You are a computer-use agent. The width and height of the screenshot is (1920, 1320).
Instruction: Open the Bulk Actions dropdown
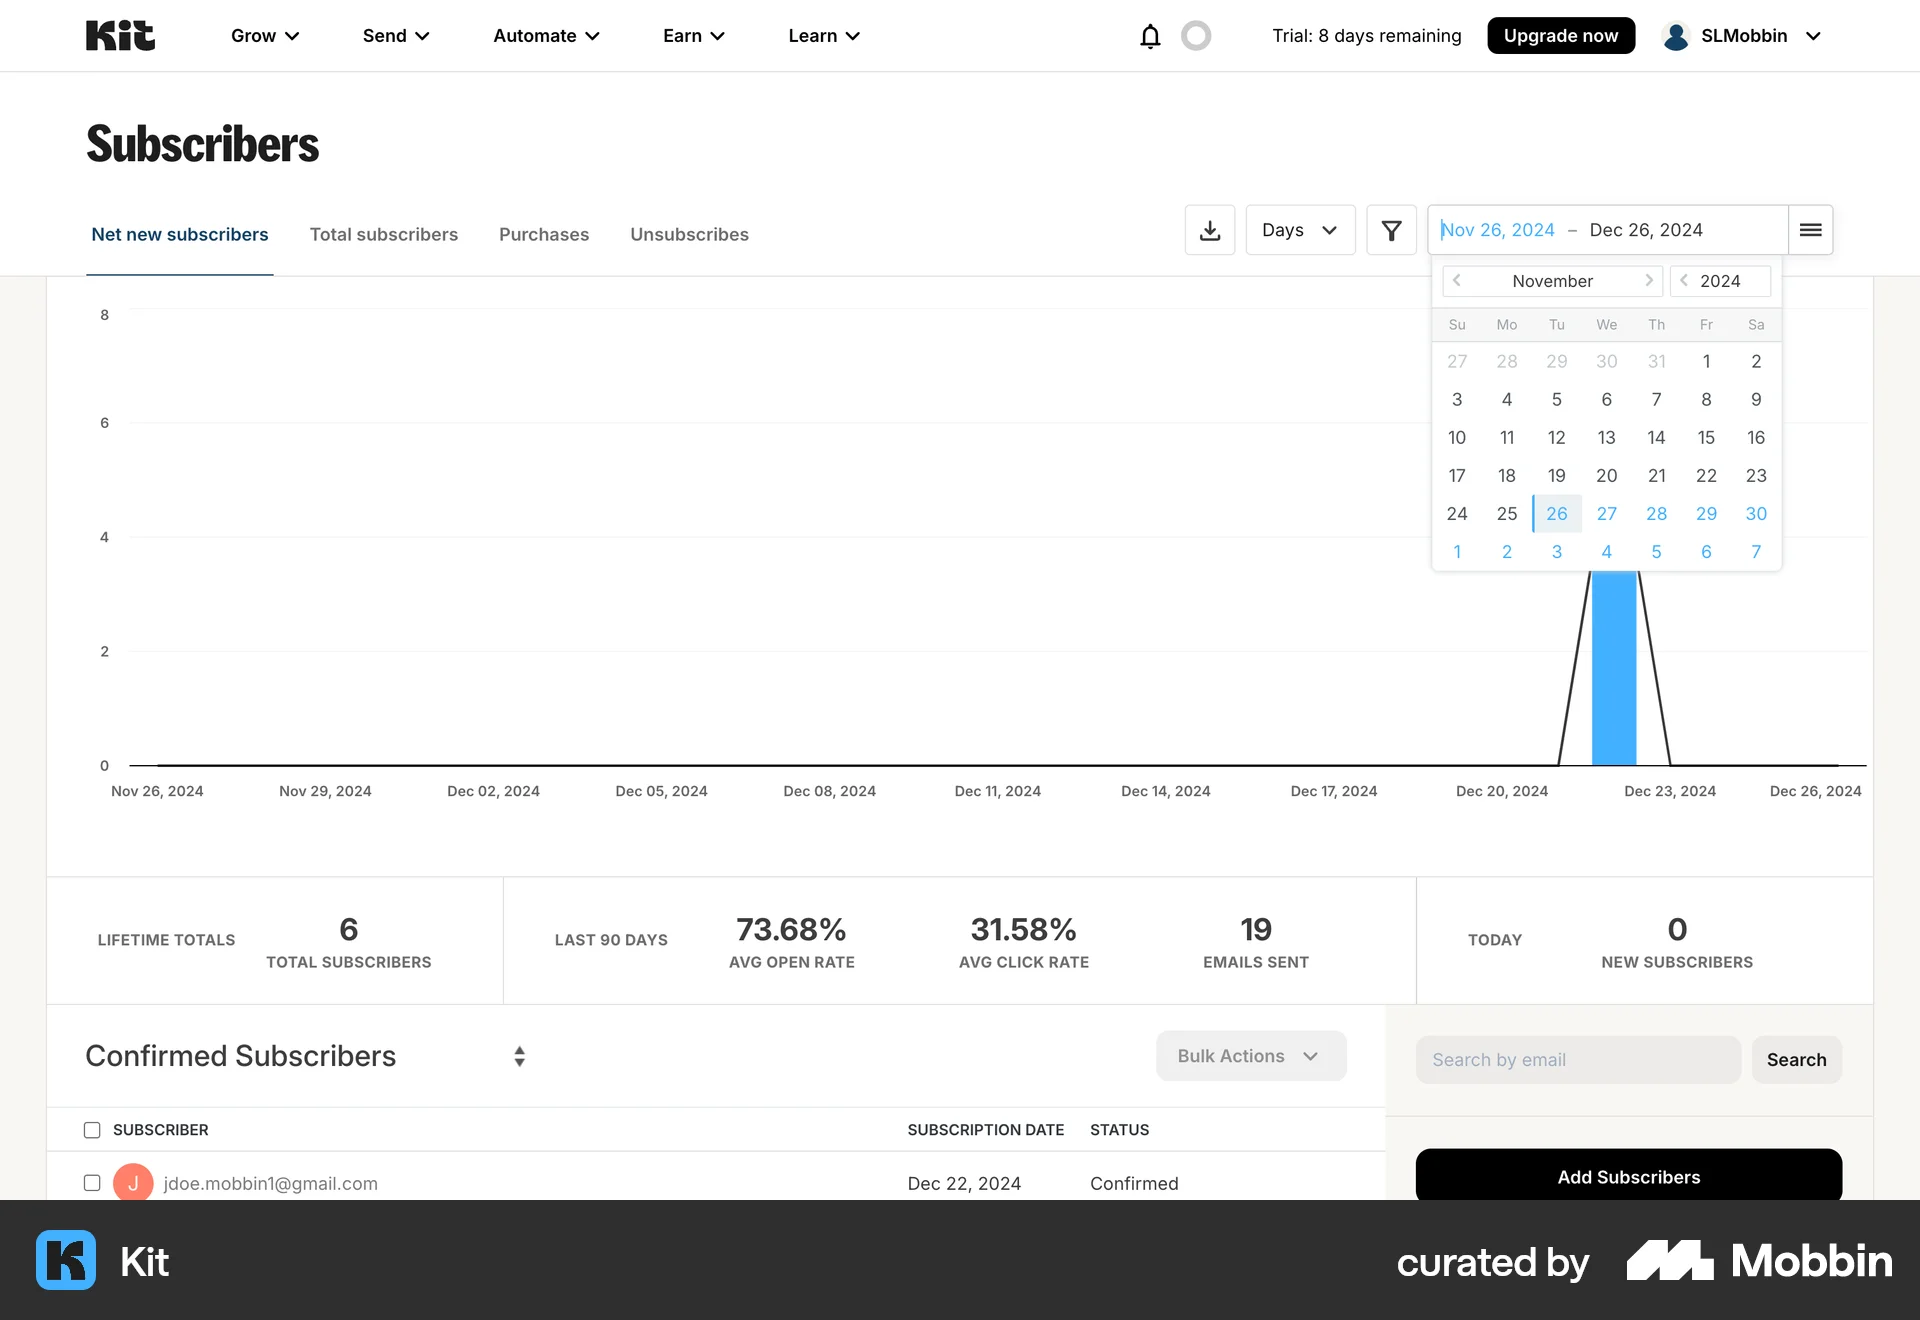click(1251, 1056)
